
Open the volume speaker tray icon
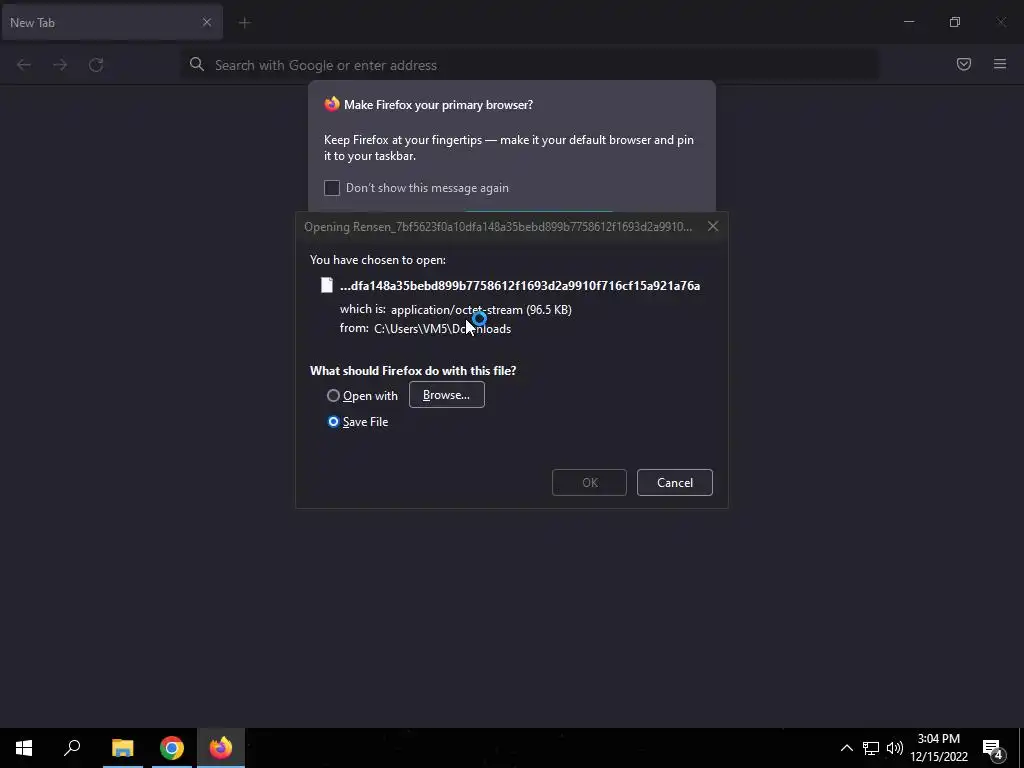click(895, 748)
